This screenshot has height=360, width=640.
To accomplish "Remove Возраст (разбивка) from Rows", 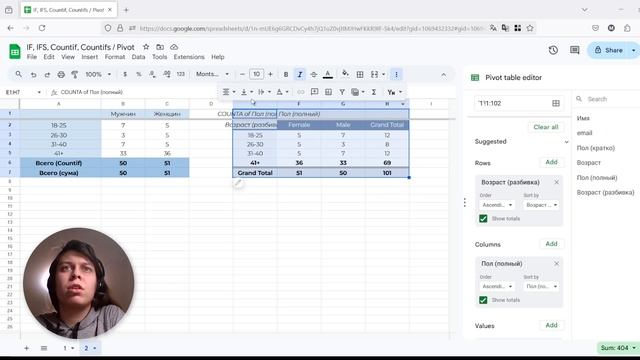I will [556, 182].
